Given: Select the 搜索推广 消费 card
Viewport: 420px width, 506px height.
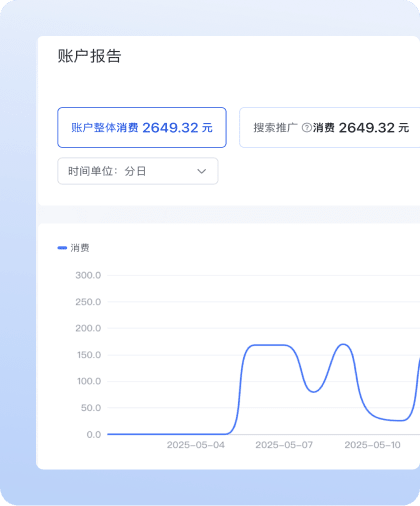Looking at the screenshot, I should 330,127.
